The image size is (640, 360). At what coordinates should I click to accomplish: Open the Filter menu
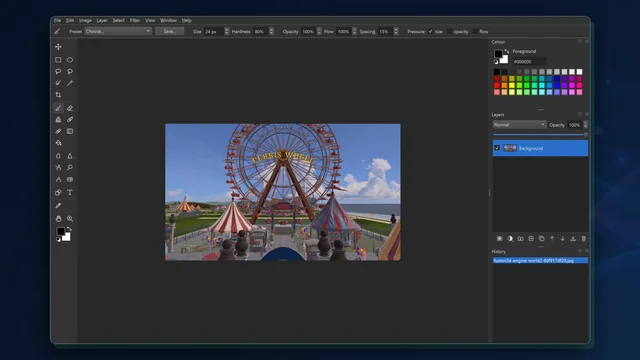tap(135, 20)
